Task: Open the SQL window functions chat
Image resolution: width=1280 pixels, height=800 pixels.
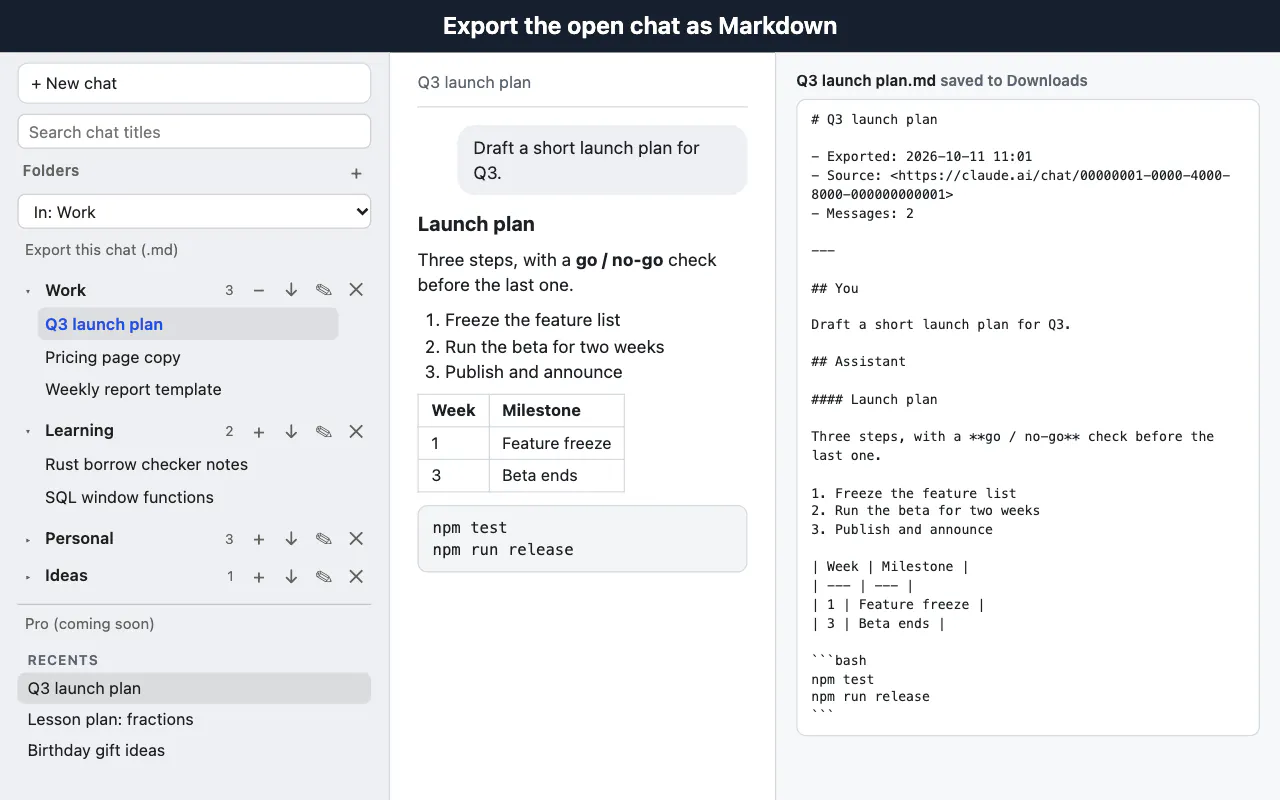Action: (129, 497)
